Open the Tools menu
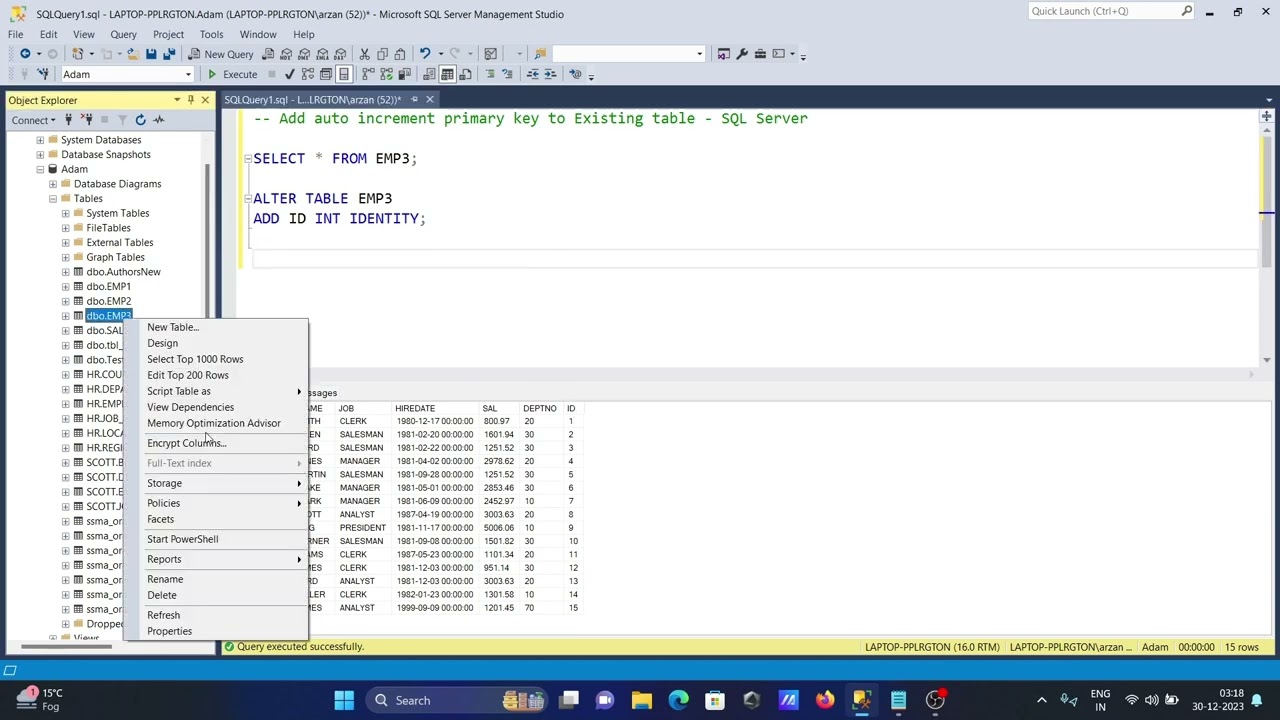The image size is (1280, 720). click(211, 34)
